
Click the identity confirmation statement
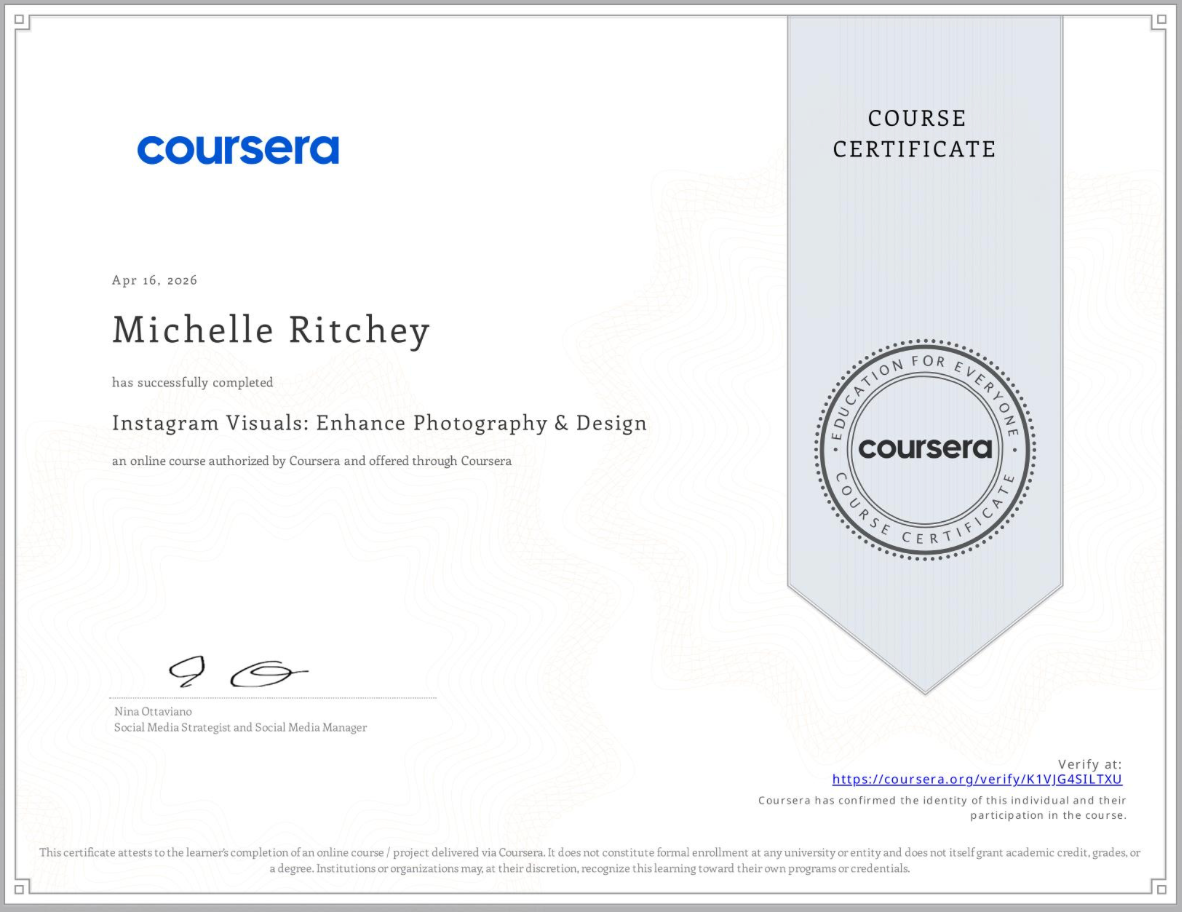[x=942, y=808]
